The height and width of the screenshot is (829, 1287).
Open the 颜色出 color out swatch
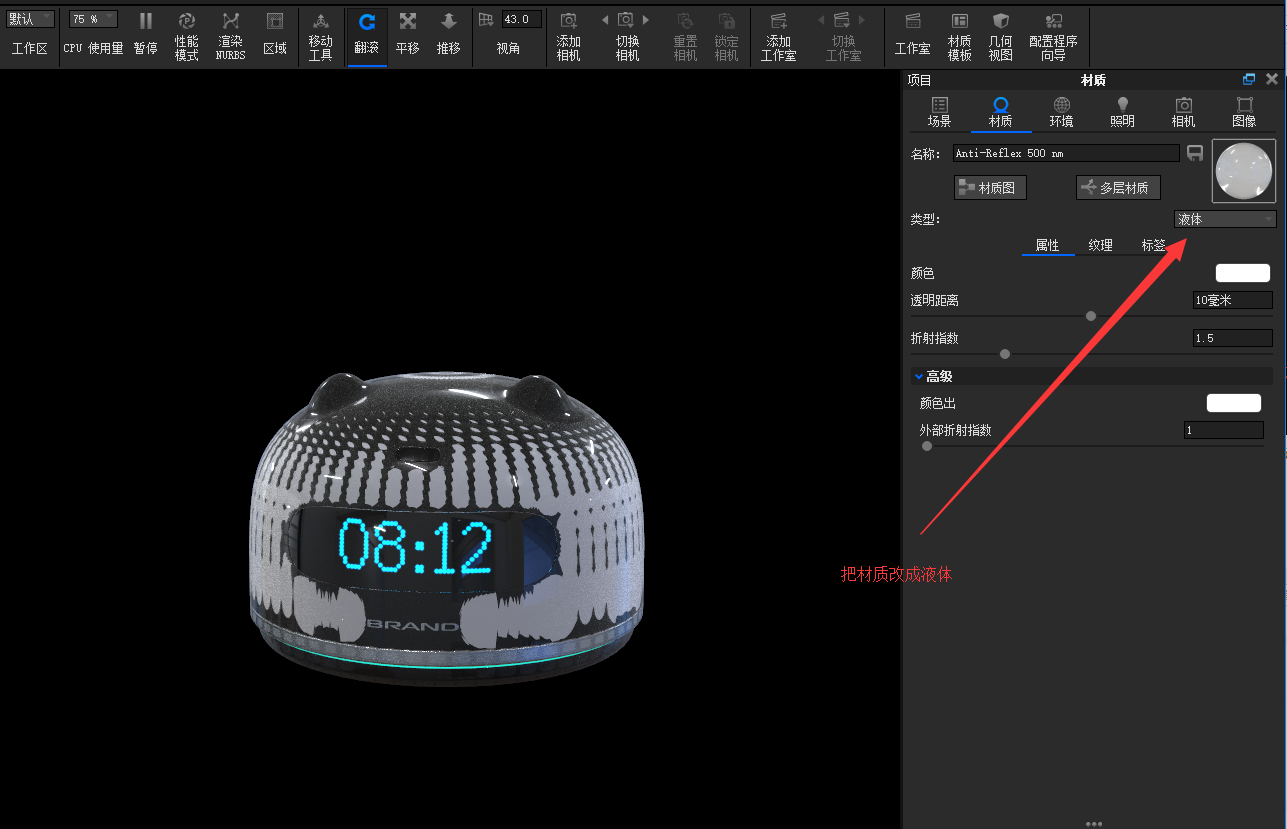[x=1234, y=403]
